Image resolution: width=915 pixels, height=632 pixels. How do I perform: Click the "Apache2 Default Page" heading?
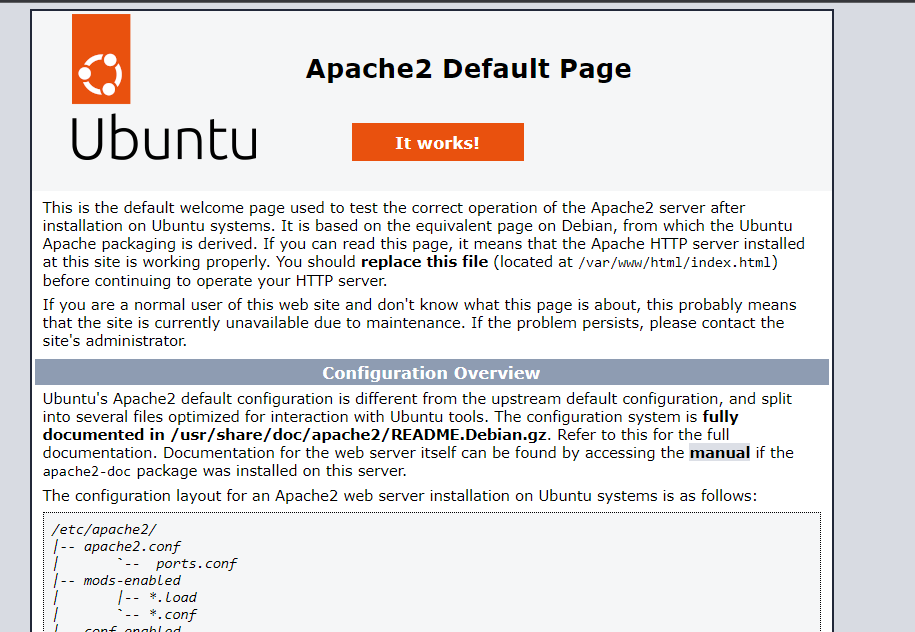coord(468,69)
